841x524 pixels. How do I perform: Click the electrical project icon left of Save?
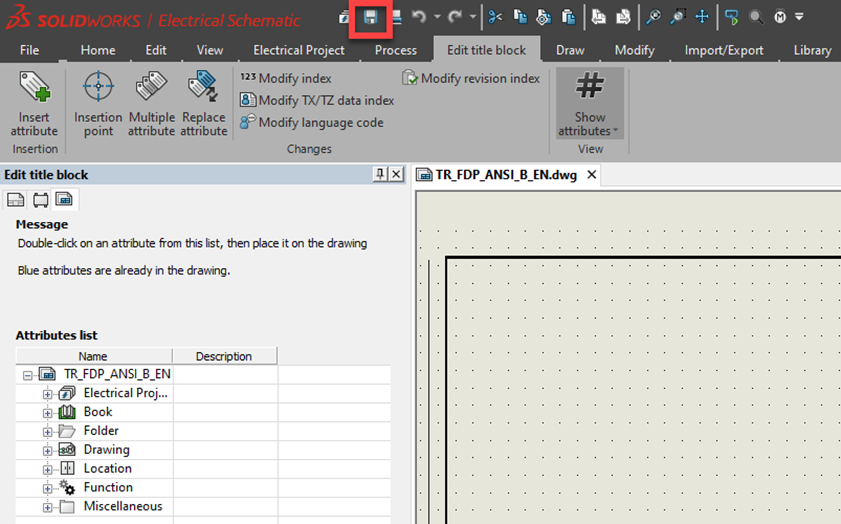(x=344, y=18)
